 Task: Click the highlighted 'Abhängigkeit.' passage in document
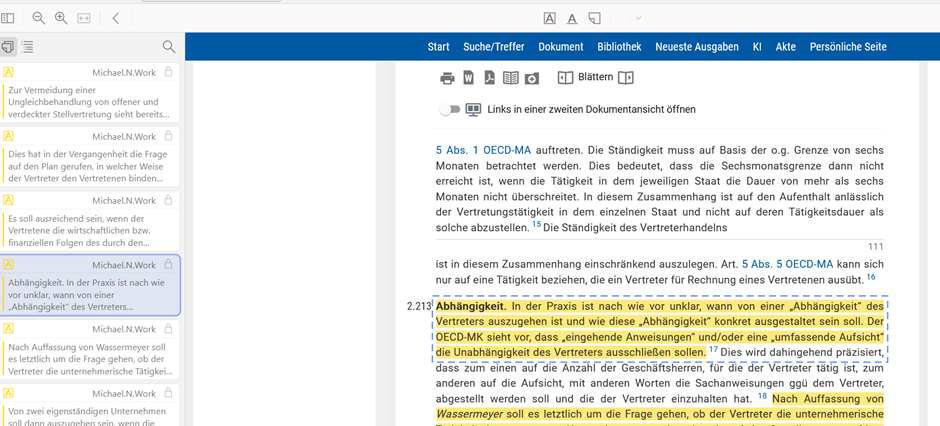[x=659, y=329]
